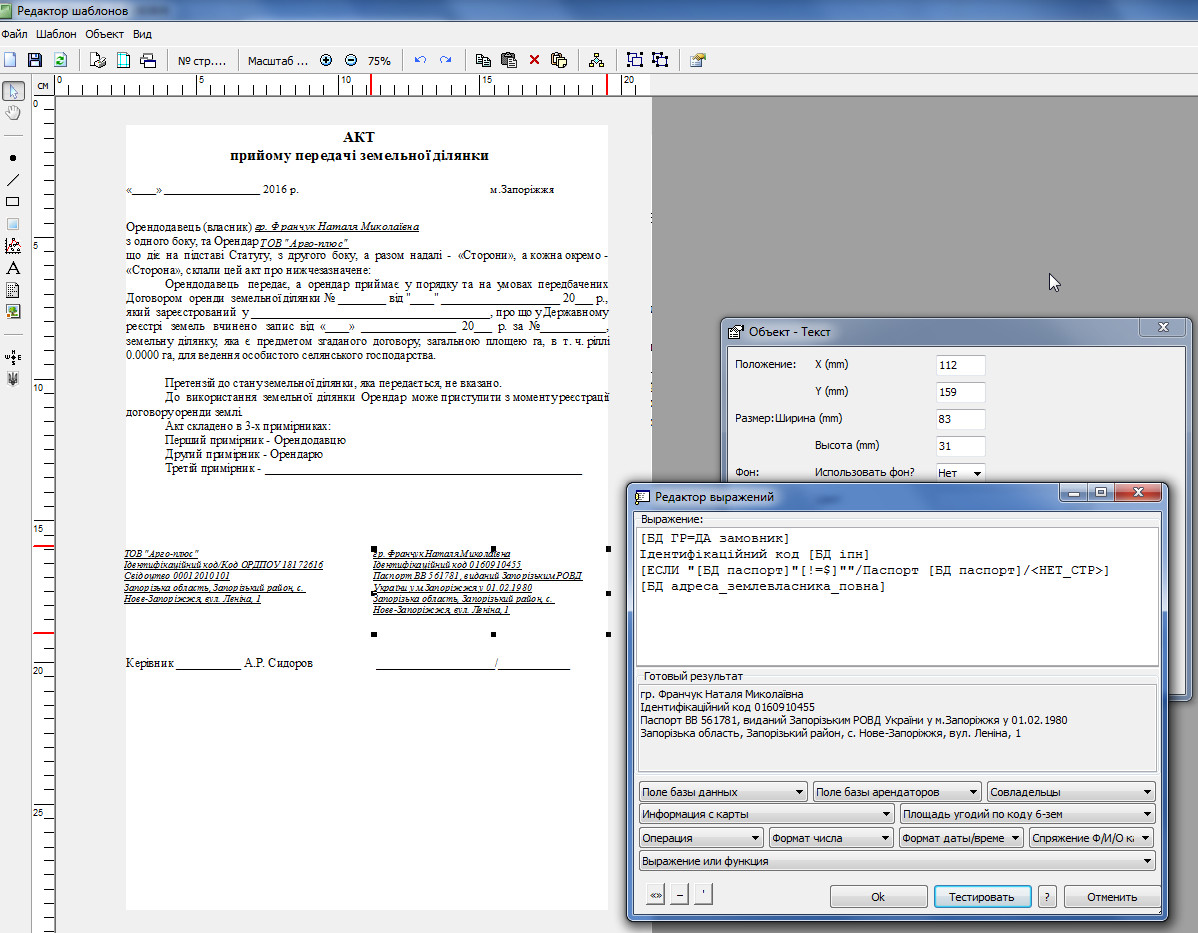Image resolution: width=1198 pixels, height=933 pixels.
Task: Open the Использовать фон dropdown set to Нет
Action: tap(960, 472)
